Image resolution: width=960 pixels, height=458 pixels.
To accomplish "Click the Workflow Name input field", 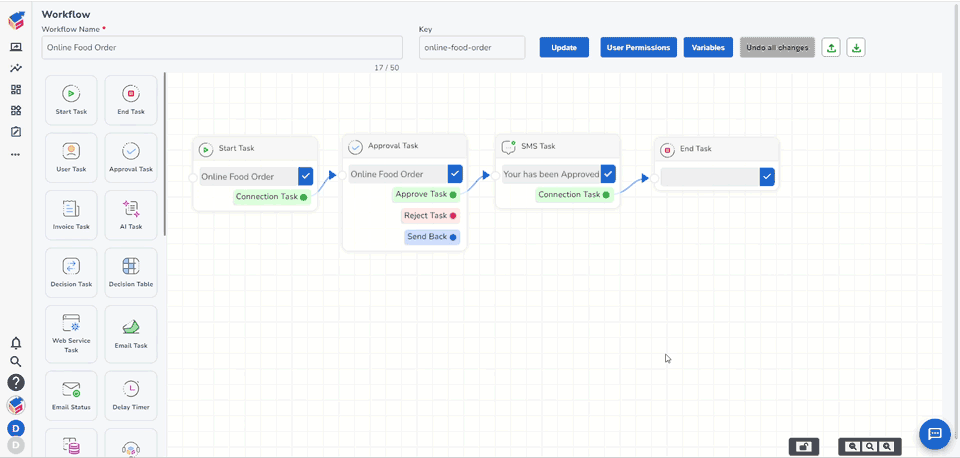I will click(x=222, y=48).
